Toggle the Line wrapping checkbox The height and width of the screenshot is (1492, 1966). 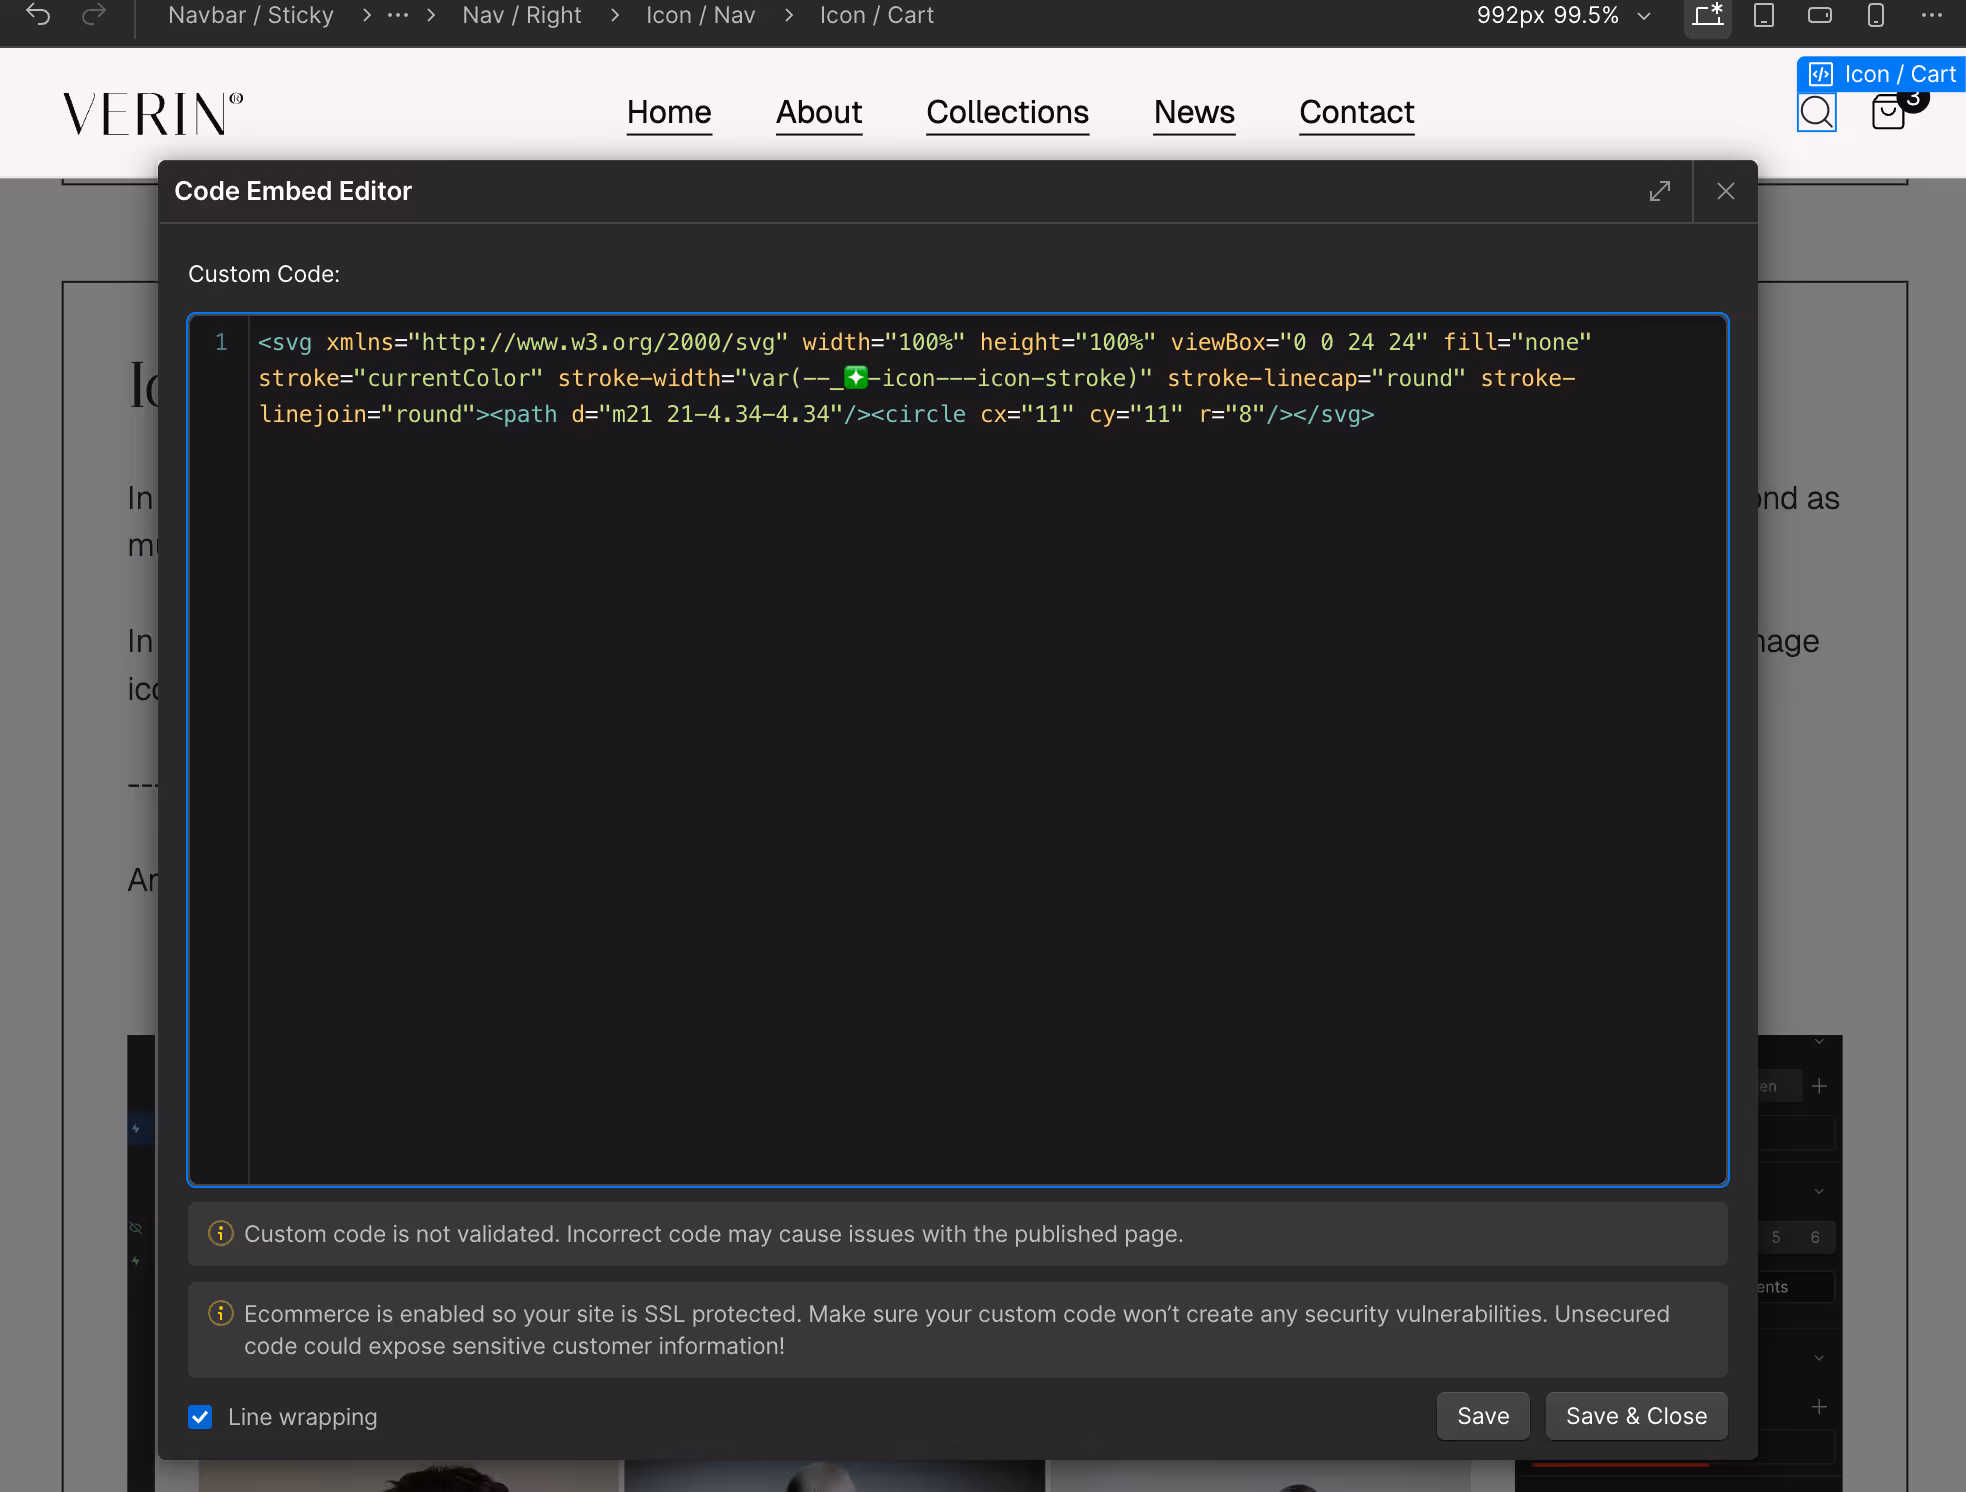pos(200,1417)
